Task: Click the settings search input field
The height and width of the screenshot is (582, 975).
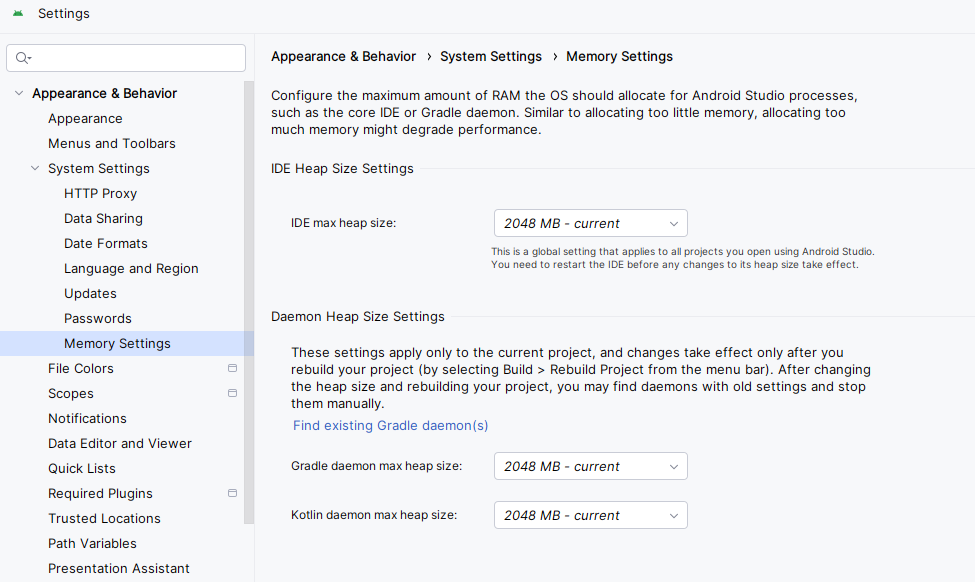Action: pos(126,58)
